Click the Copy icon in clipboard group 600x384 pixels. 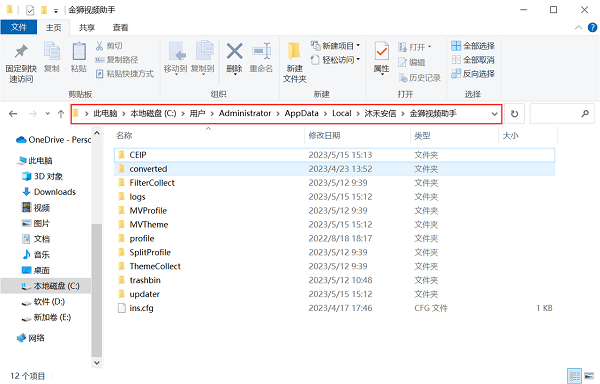(52, 51)
